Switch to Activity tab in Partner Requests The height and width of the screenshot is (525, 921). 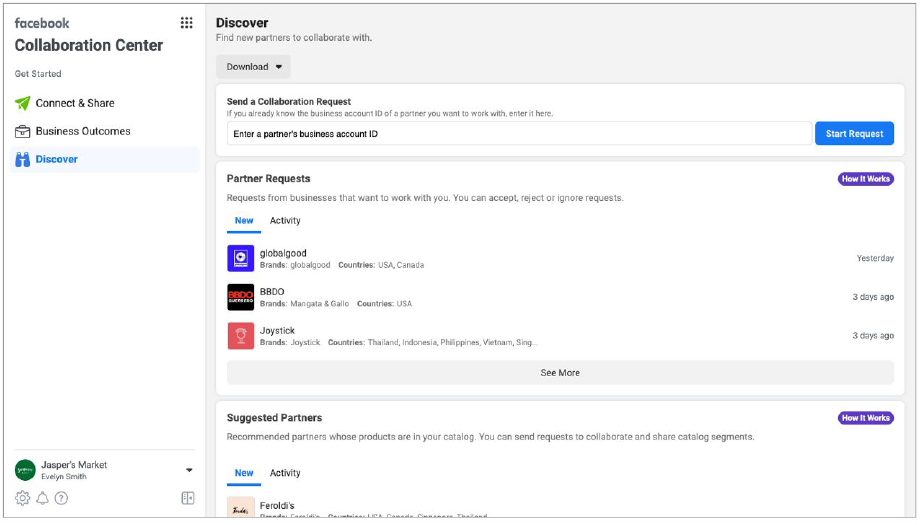tap(285, 221)
